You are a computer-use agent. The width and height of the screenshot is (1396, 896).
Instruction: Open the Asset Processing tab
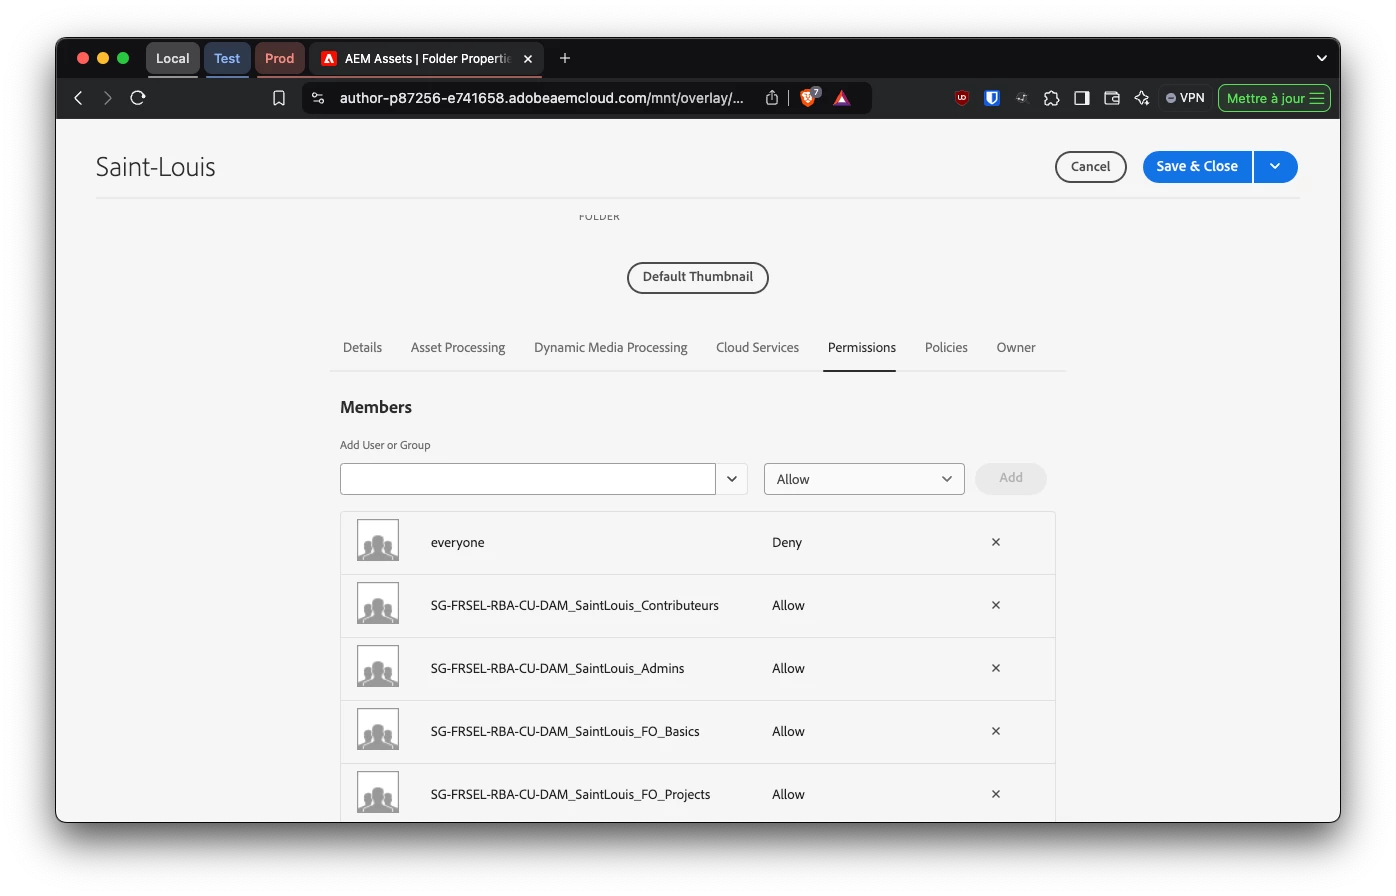coord(458,348)
